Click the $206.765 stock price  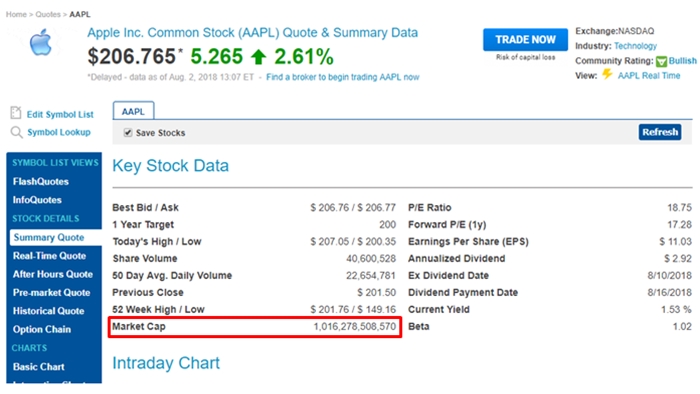[x=132, y=57]
